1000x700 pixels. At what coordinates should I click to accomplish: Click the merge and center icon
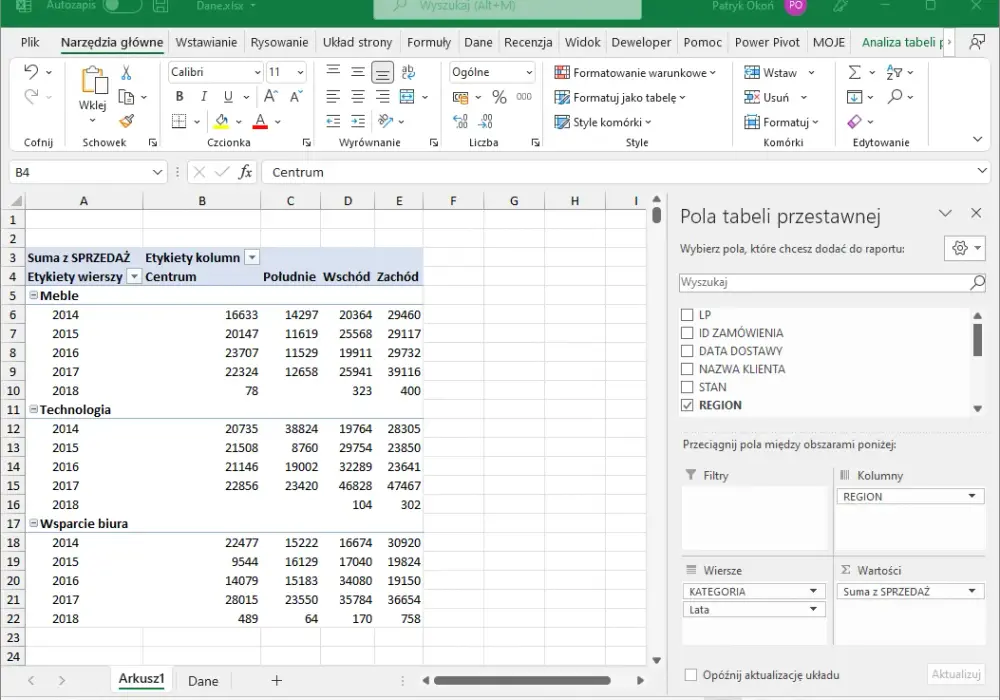407,97
